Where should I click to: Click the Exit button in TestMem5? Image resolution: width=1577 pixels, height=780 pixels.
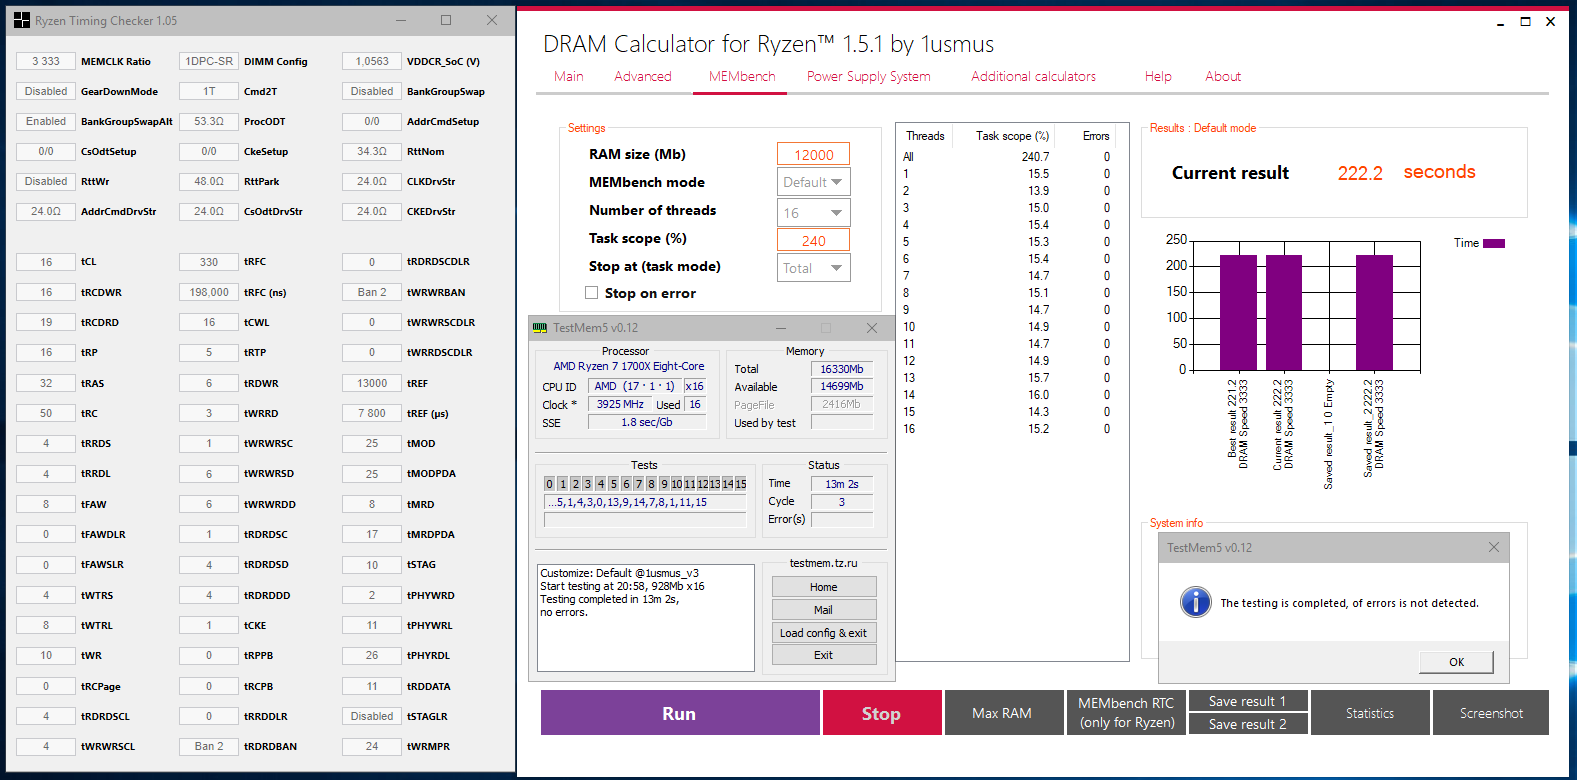coord(824,655)
